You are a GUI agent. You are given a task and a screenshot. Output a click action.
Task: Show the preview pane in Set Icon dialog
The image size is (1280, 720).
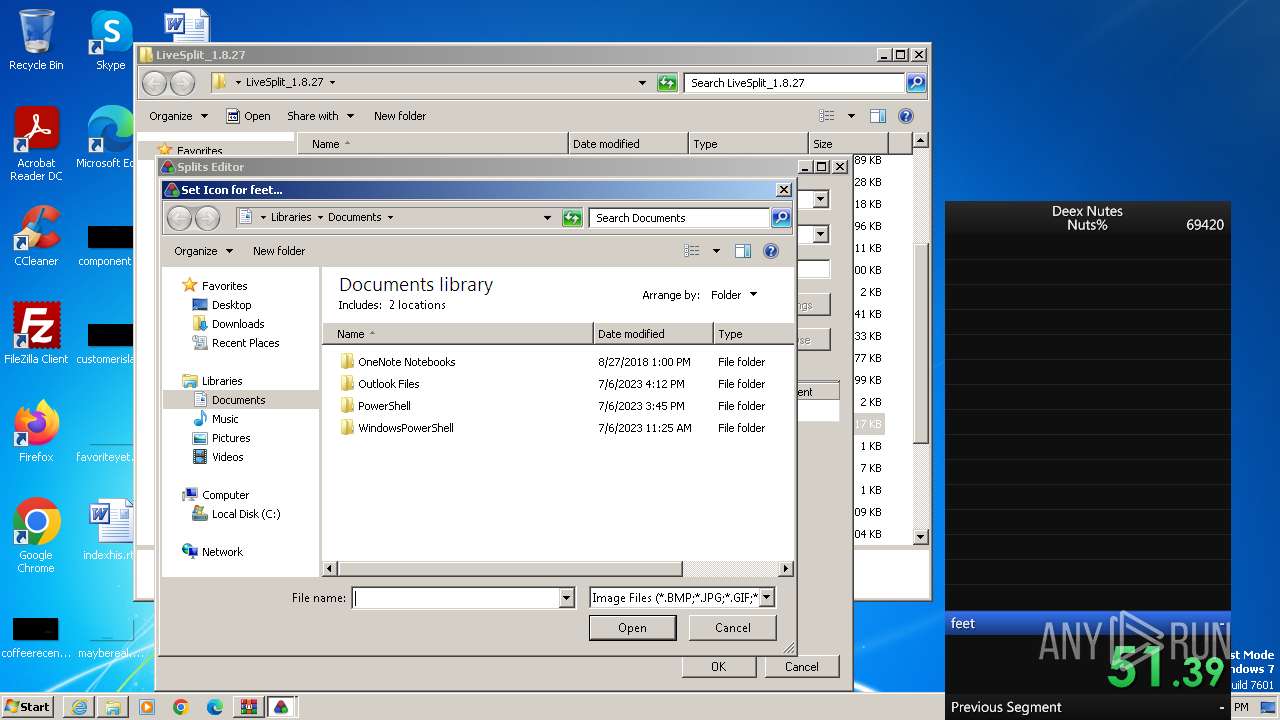tap(743, 251)
